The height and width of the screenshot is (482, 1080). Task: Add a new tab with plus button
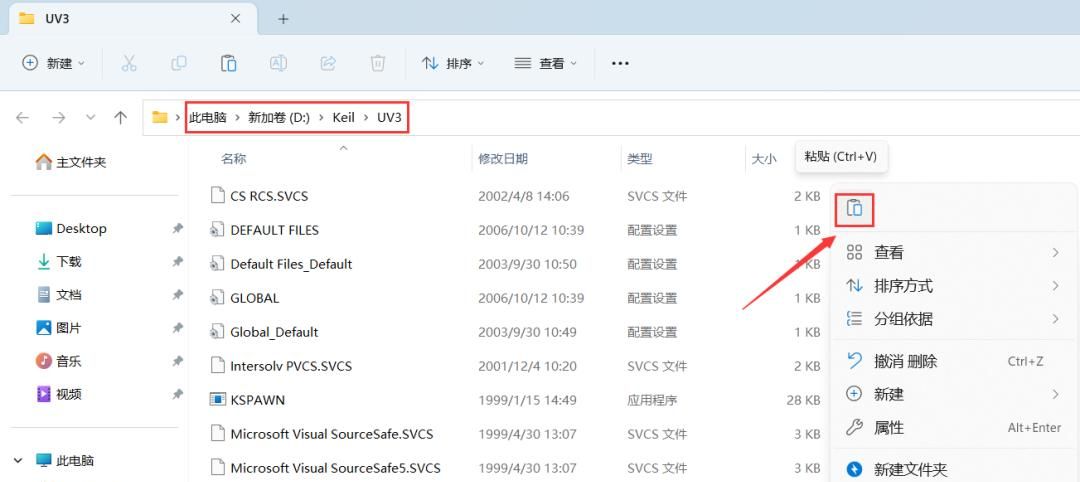click(x=283, y=19)
